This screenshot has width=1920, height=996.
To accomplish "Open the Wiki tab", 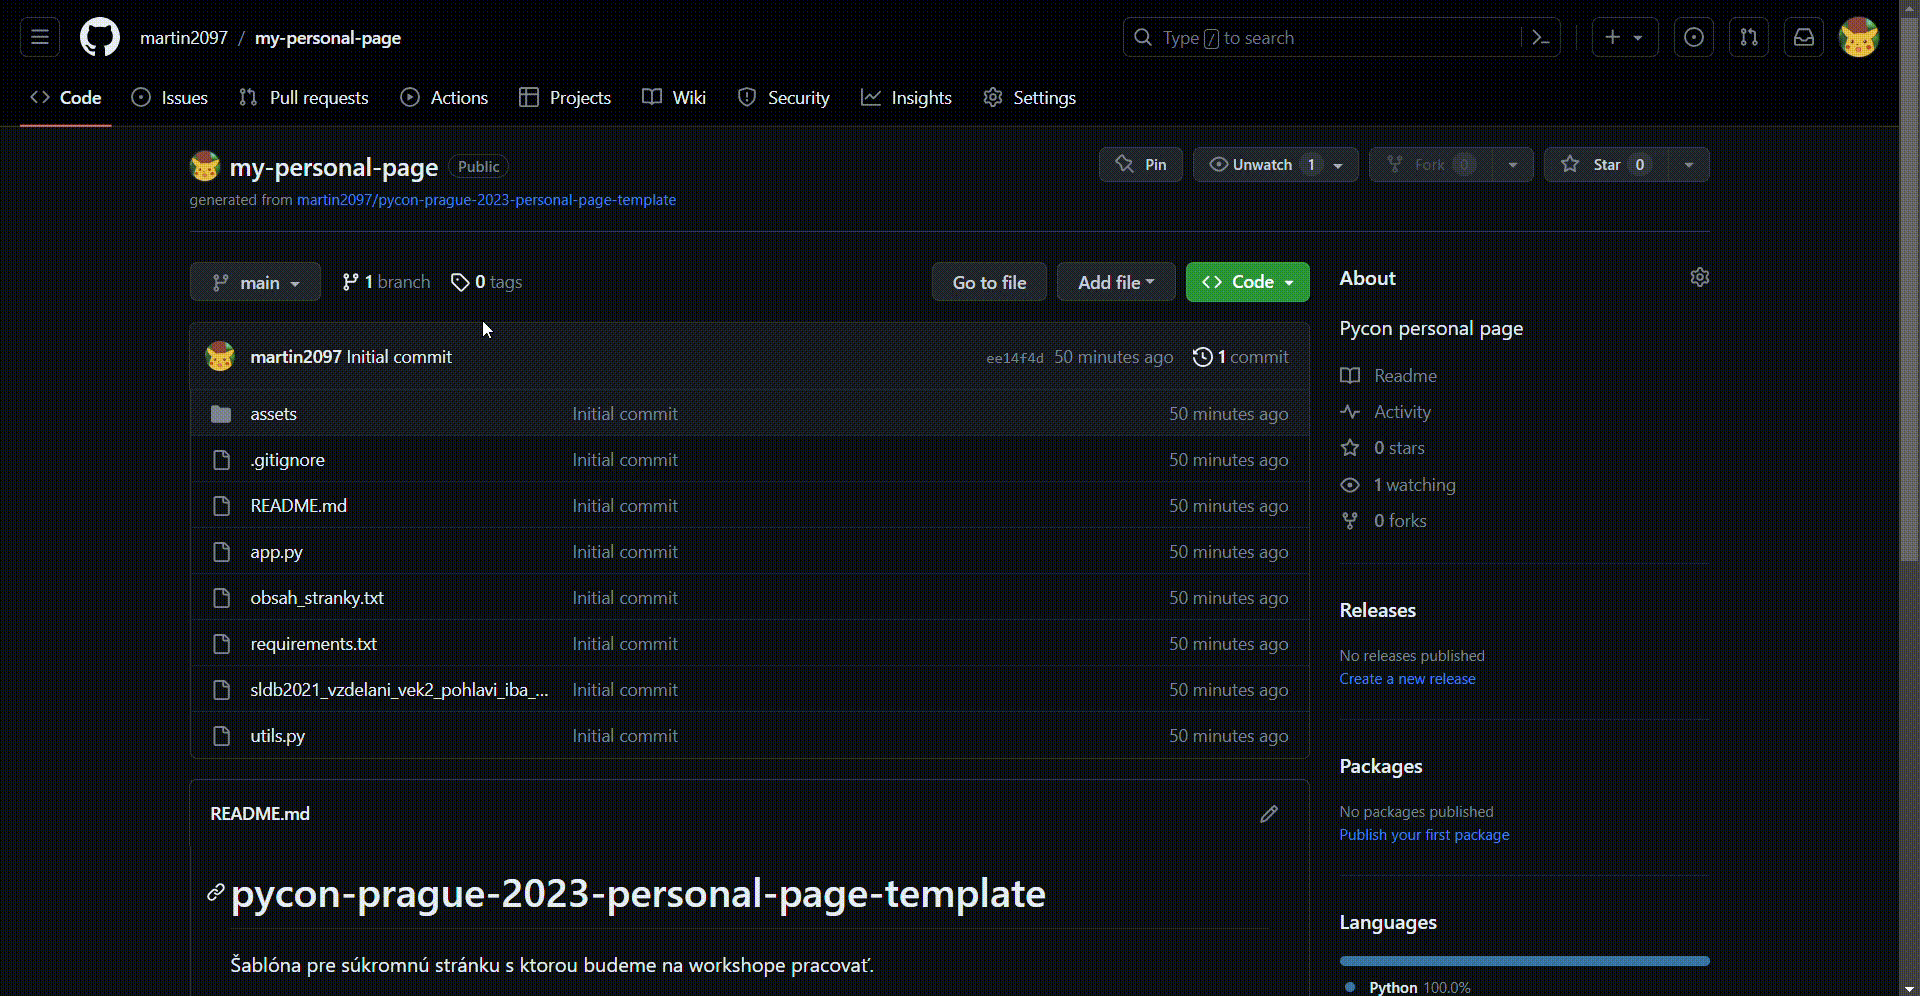I will point(674,98).
